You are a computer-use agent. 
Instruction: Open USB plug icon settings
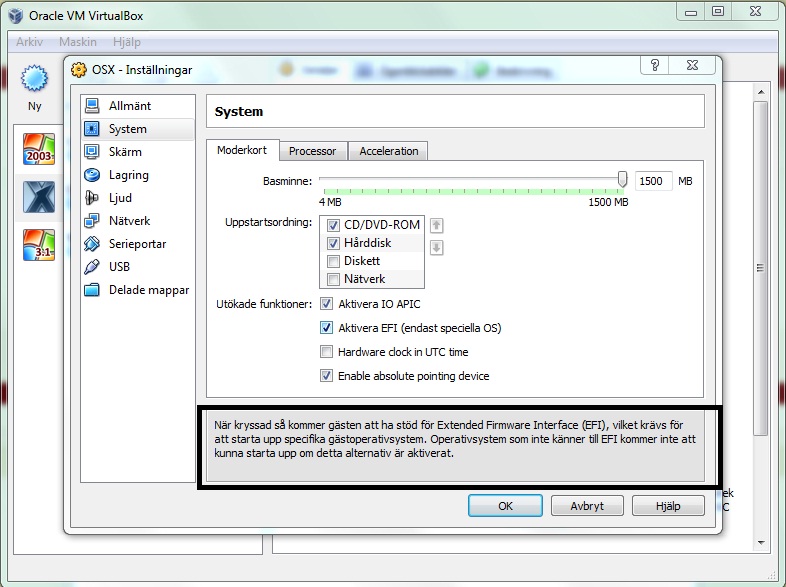92,267
